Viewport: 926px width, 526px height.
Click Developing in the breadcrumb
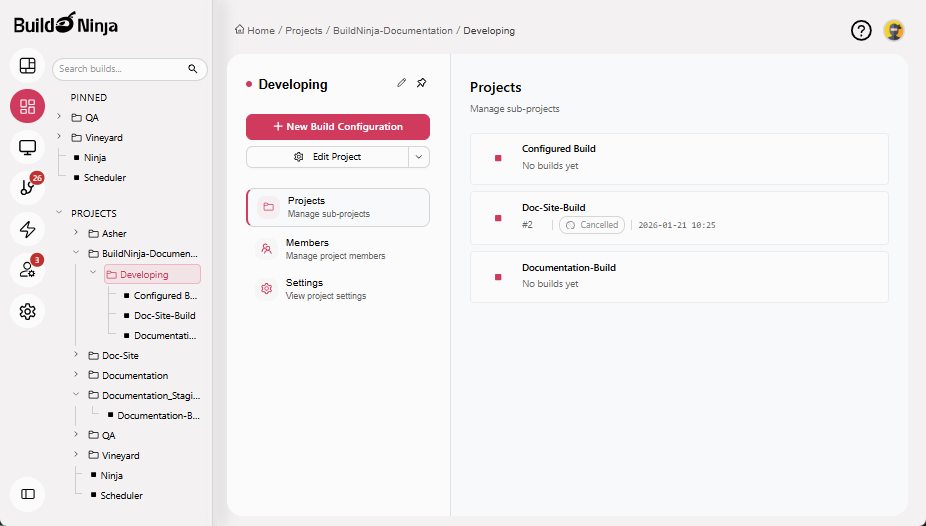489,31
